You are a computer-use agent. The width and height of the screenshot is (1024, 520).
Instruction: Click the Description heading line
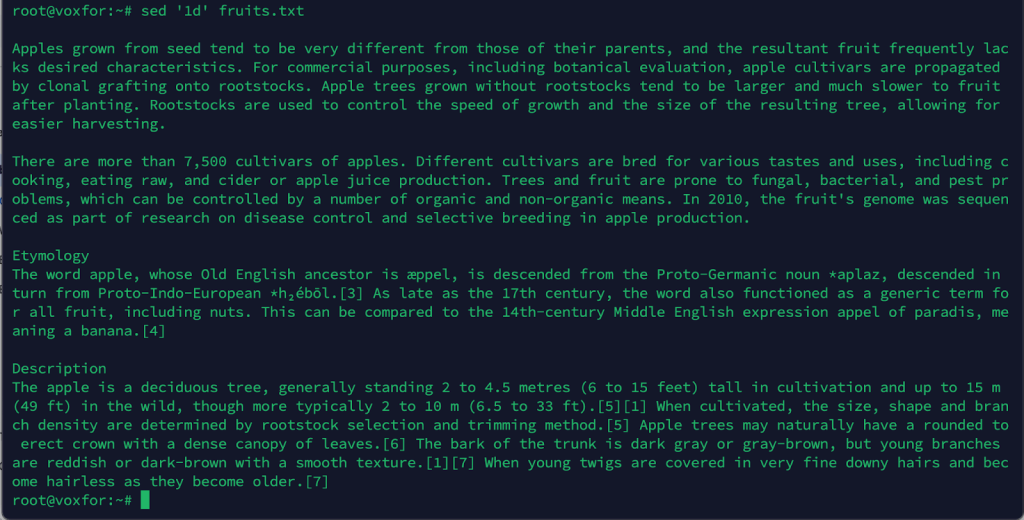59,368
